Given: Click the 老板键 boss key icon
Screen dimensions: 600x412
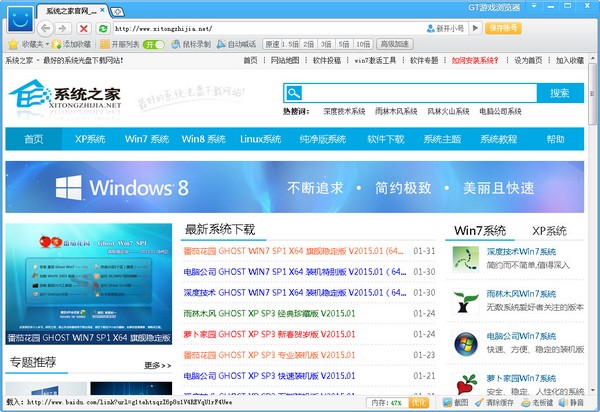Looking at the screenshot, I should [x=537, y=403].
